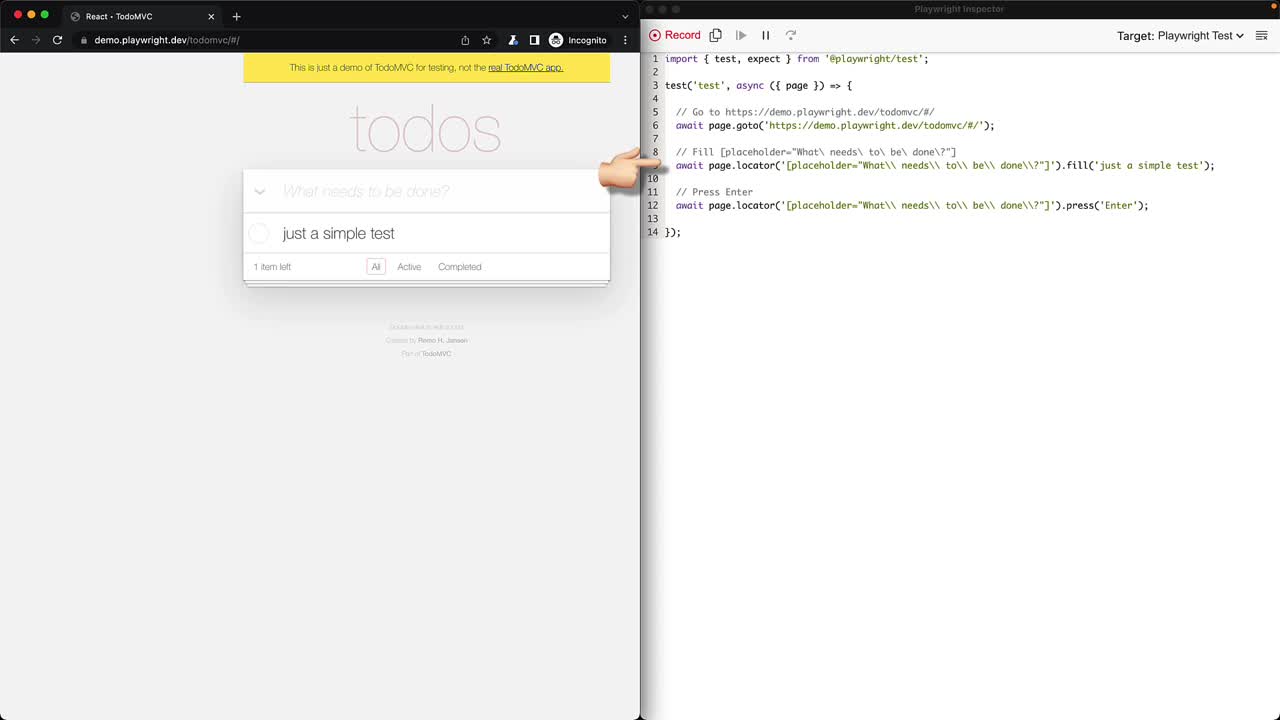Viewport: 1280px width, 720px height.
Task: Open the Chrome three-dot menu
Action: 625,40
